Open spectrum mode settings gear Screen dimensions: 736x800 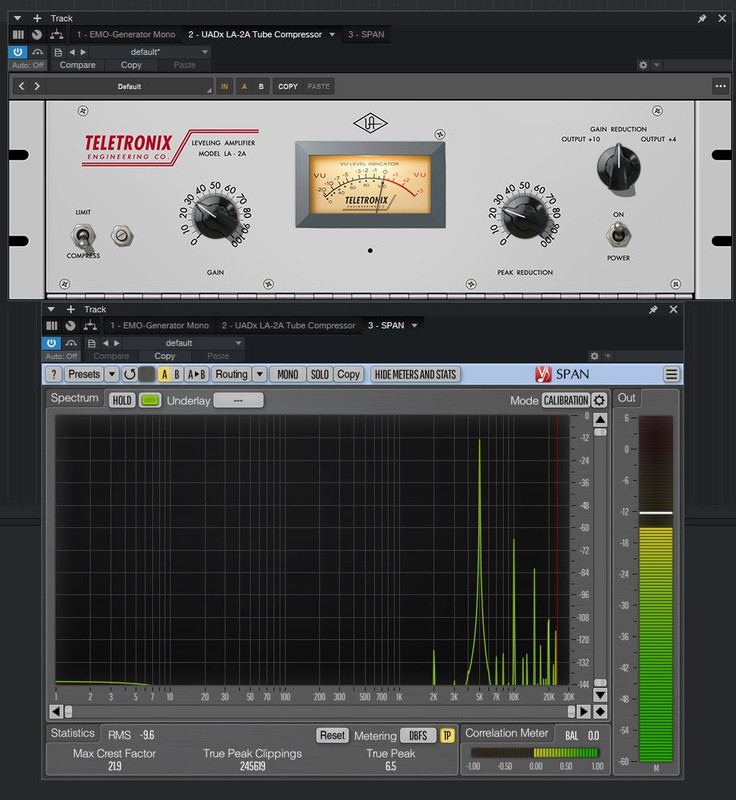pyautogui.click(x=599, y=401)
